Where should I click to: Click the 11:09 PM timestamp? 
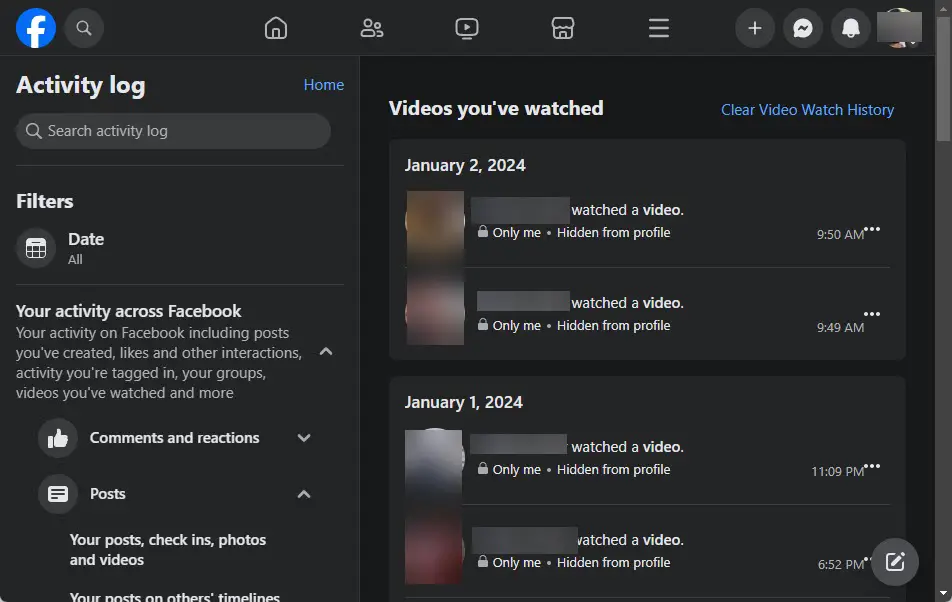click(x=838, y=472)
